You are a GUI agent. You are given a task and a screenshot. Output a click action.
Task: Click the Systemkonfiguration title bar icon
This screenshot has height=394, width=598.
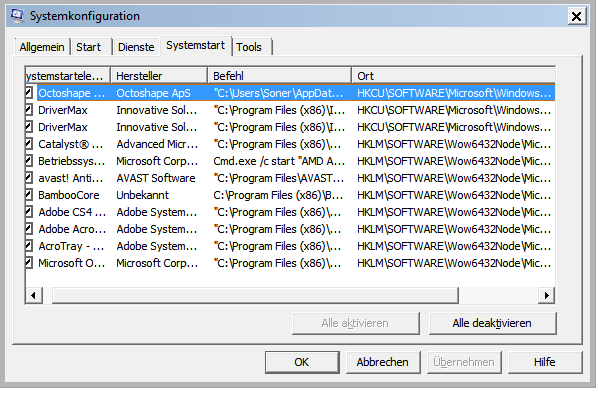(x=17, y=16)
